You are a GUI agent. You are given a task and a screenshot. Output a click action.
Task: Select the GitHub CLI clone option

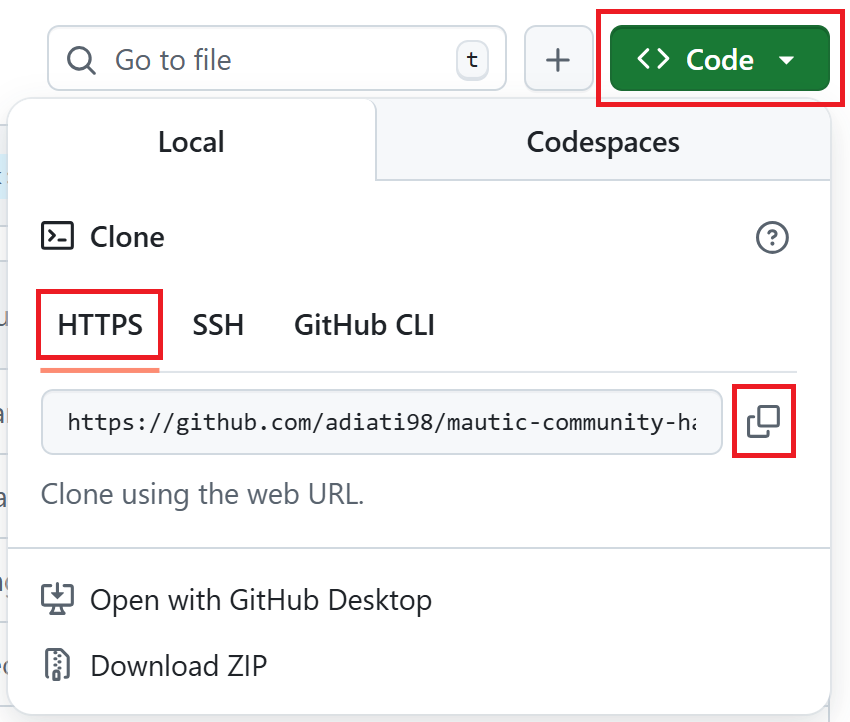tap(364, 325)
